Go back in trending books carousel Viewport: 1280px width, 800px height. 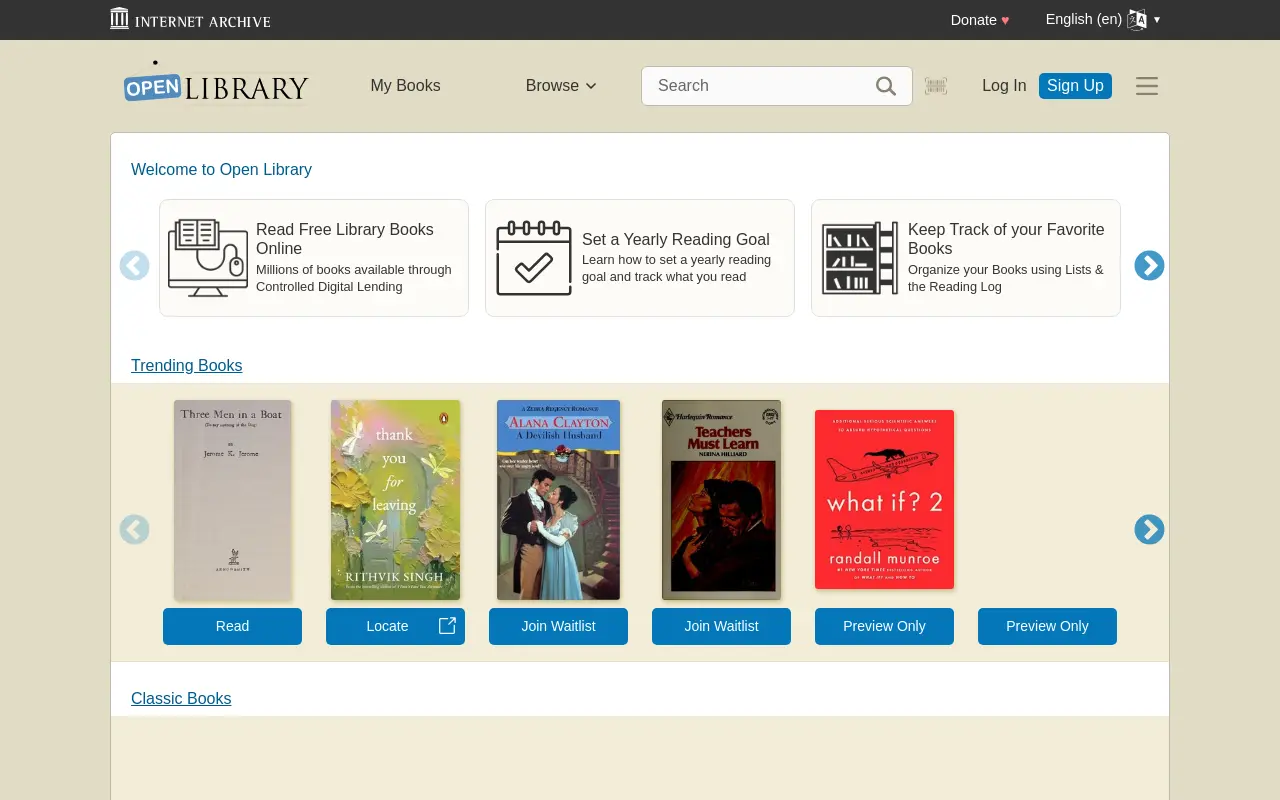(134, 529)
